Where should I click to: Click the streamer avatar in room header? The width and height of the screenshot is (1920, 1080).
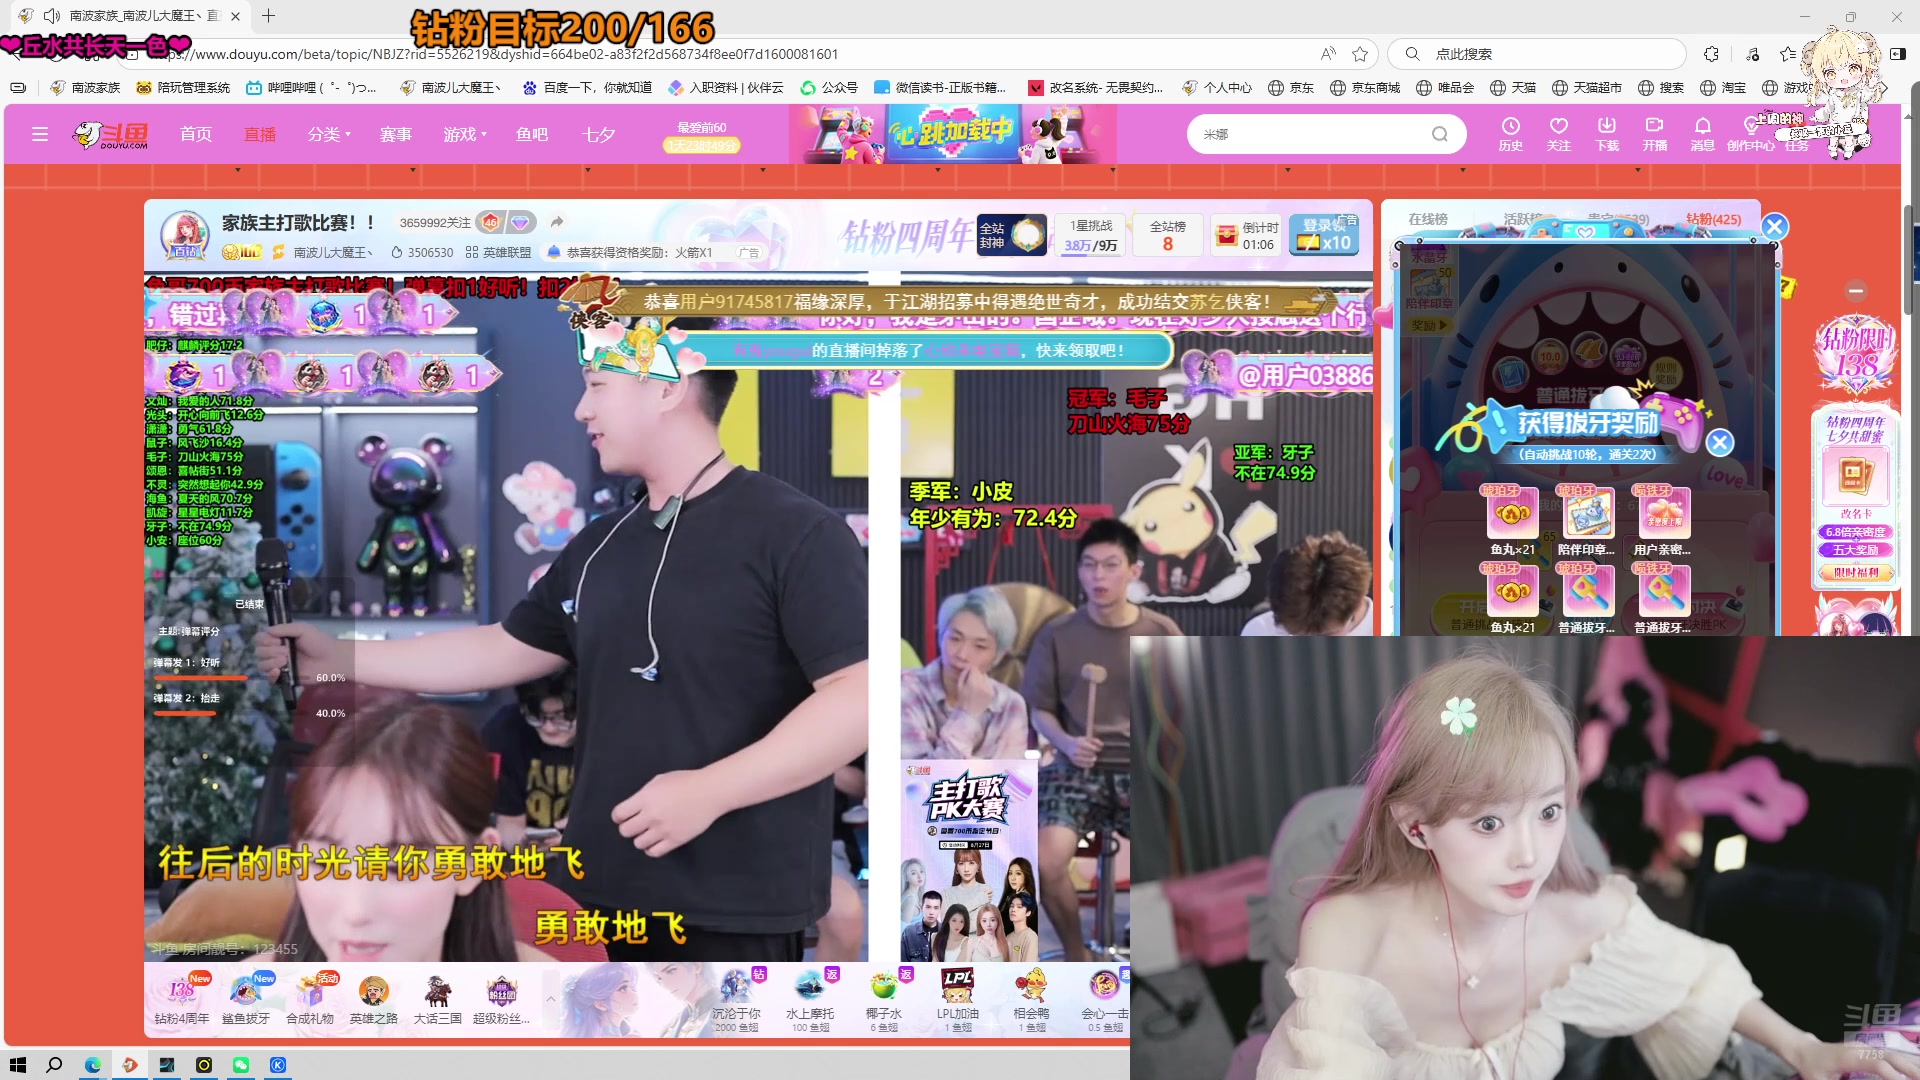click(185, 235)
